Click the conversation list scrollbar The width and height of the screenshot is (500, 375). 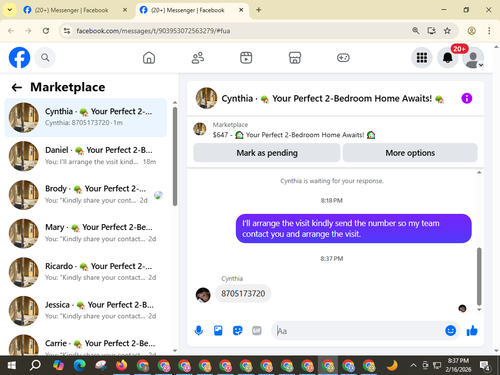click(x=175, y=156)
